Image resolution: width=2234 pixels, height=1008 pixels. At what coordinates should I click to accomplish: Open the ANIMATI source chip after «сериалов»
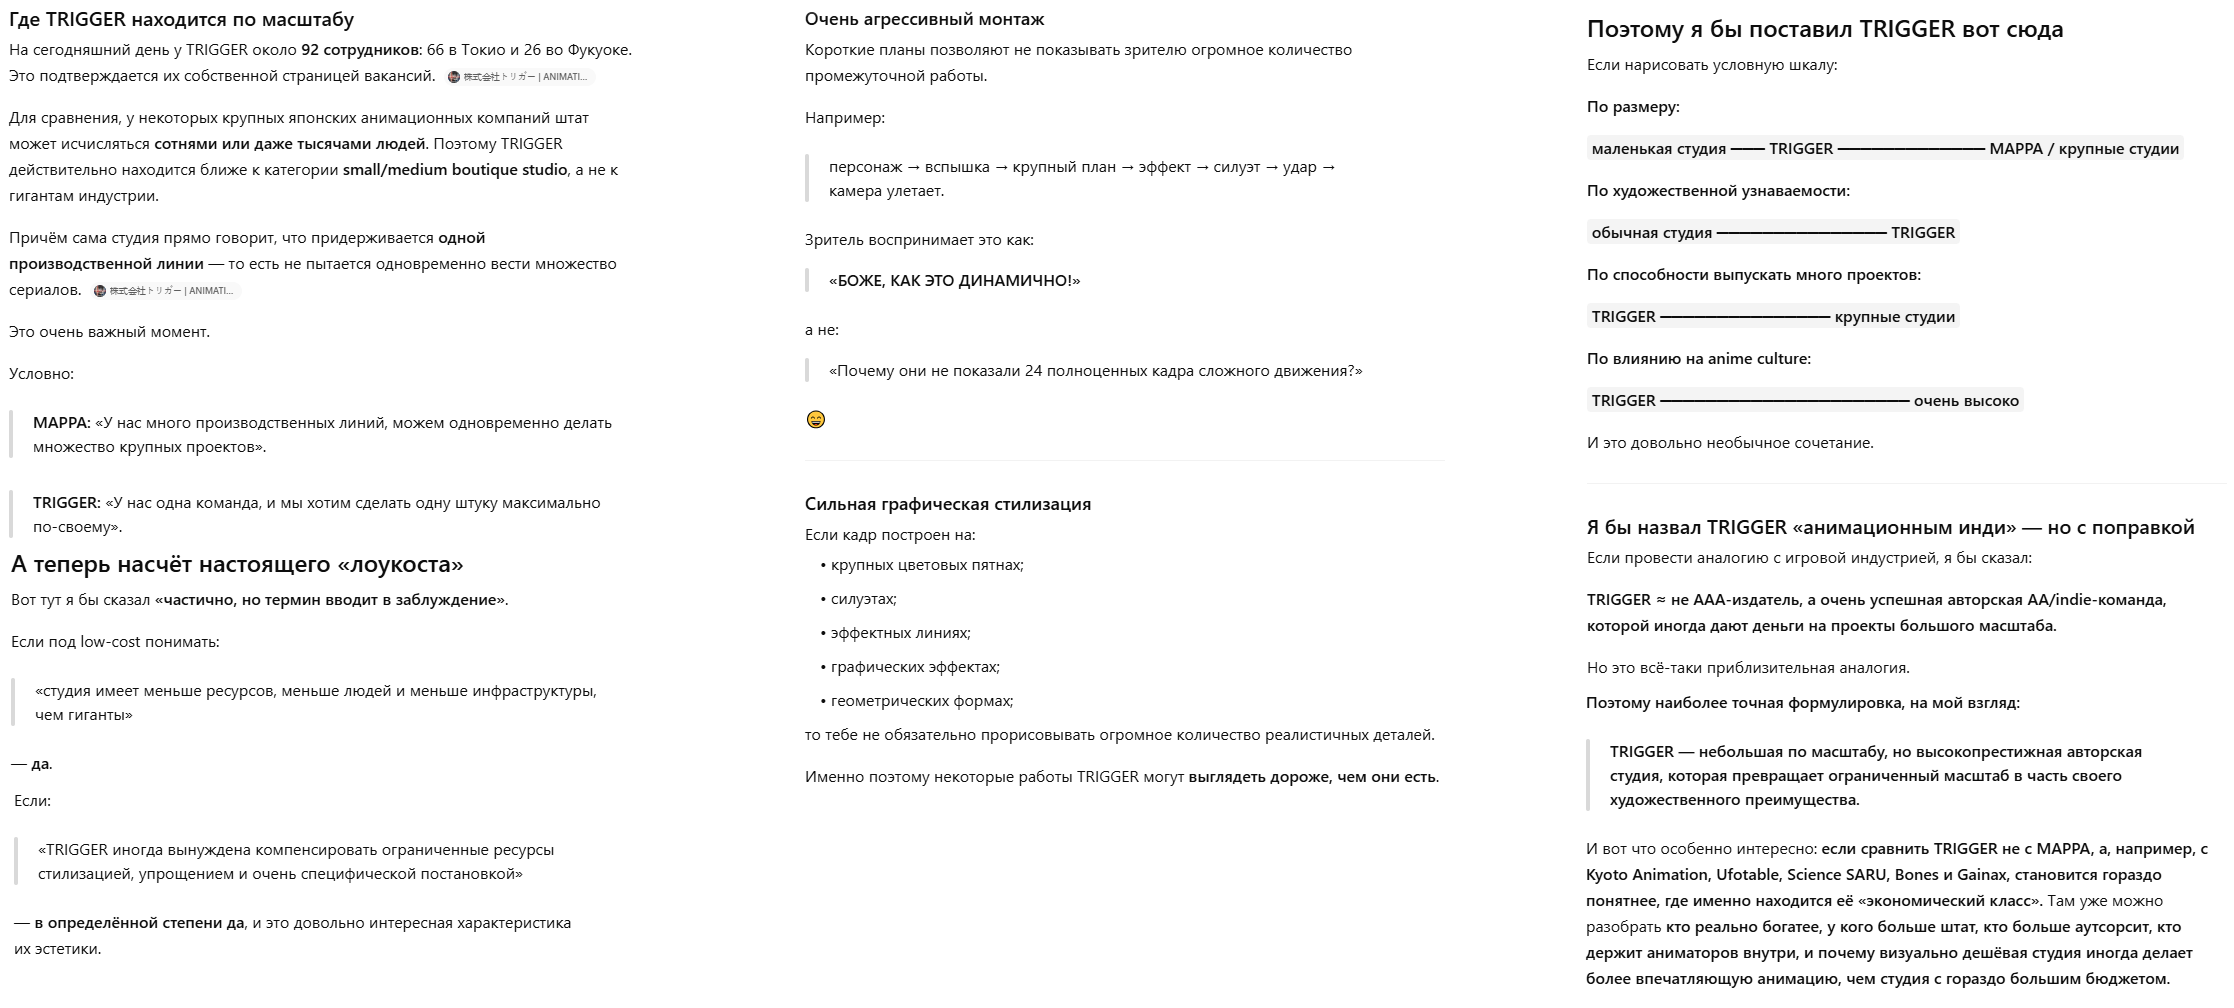(x=165, y=291)
